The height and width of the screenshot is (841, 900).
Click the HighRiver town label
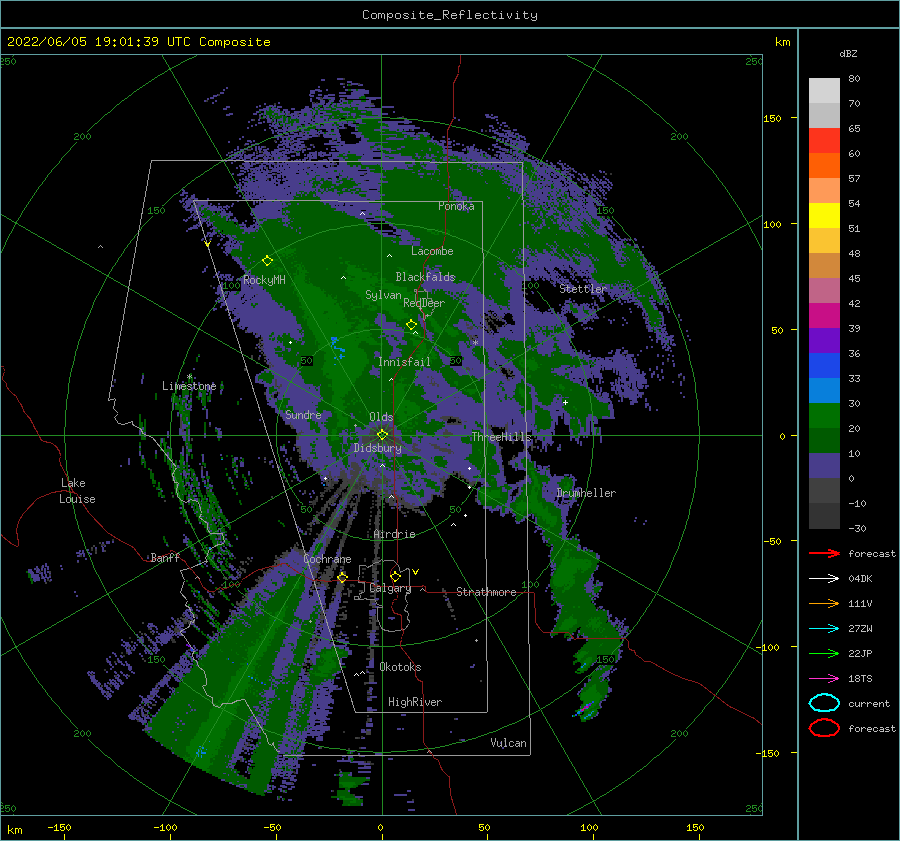point(415,702)
